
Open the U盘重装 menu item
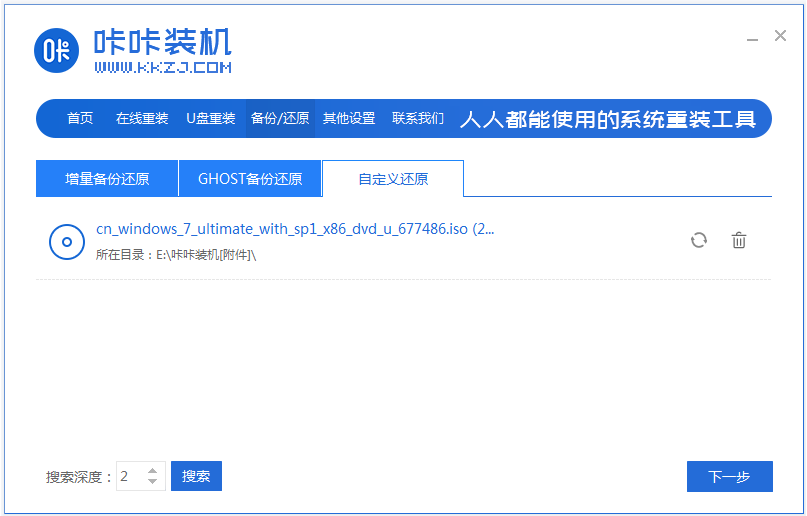click(x=211, y=118)
